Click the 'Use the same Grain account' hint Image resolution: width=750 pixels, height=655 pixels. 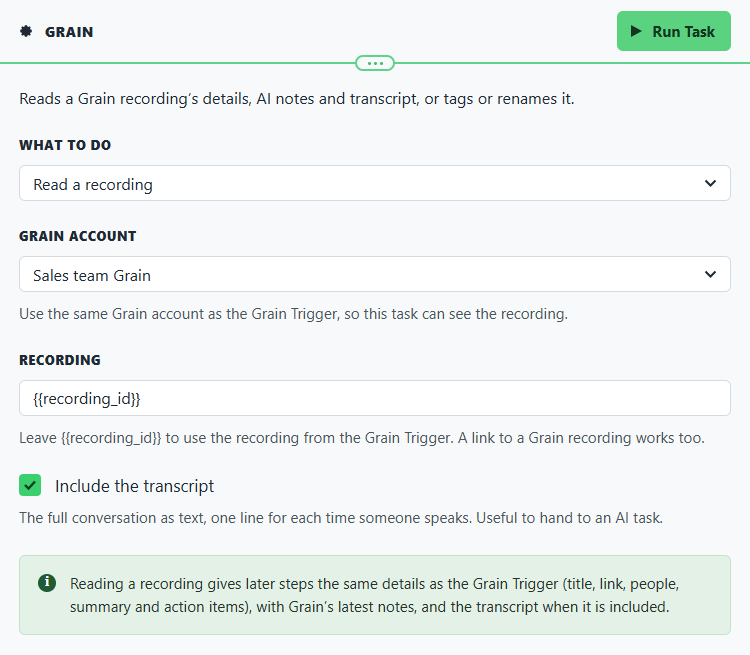(x=293, y=314)
